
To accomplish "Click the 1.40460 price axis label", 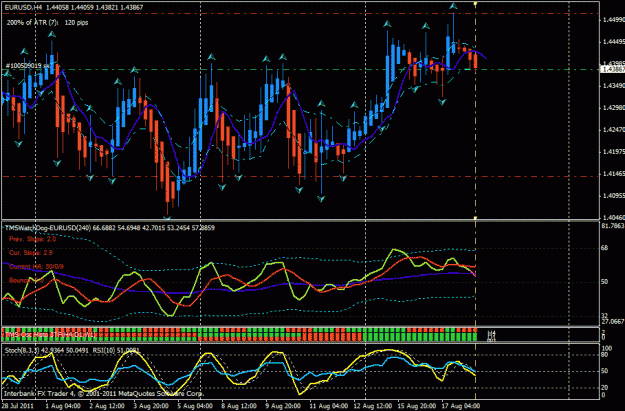I will (x=613, y=218).
